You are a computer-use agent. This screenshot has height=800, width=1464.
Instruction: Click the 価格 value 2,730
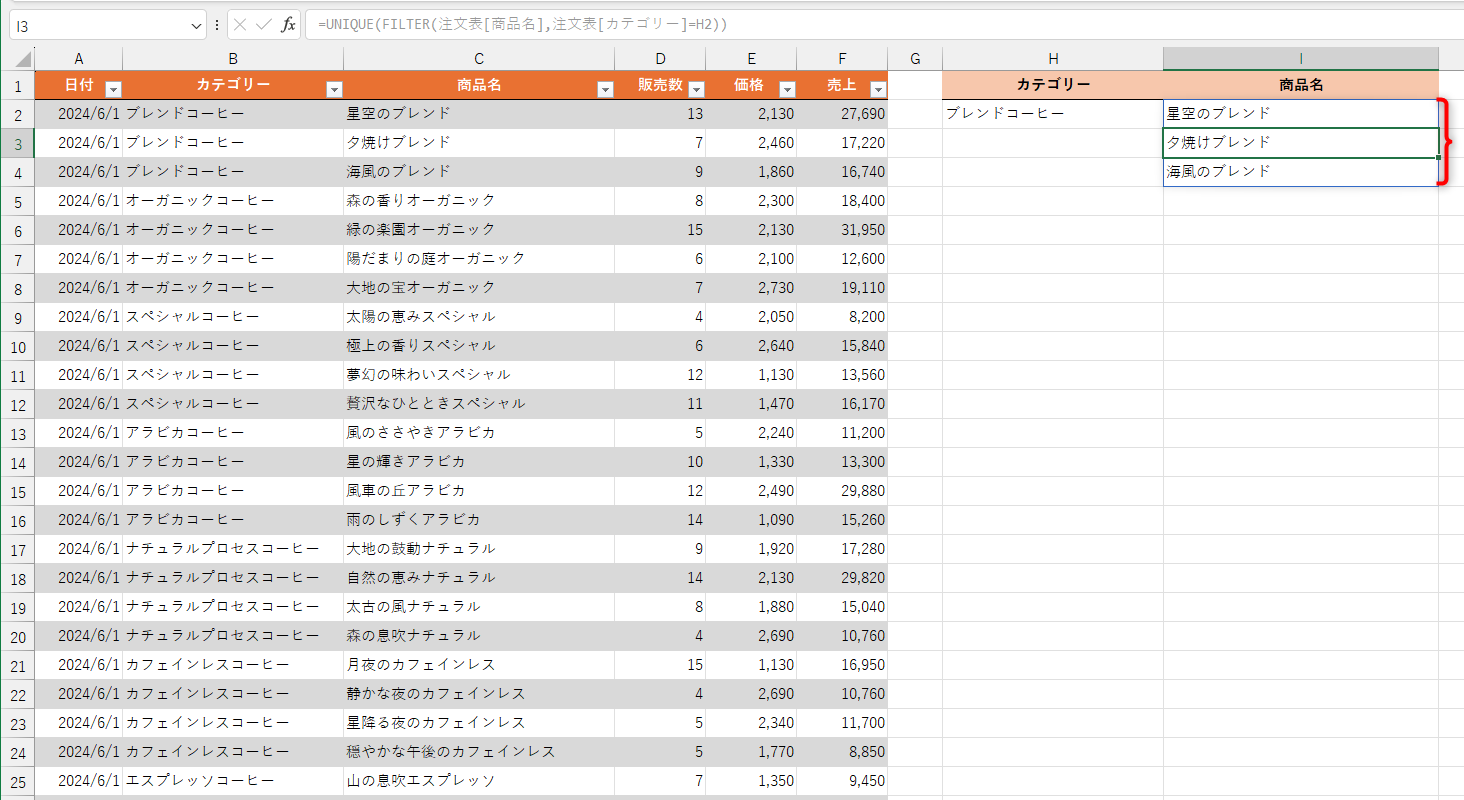coord(751,288)
